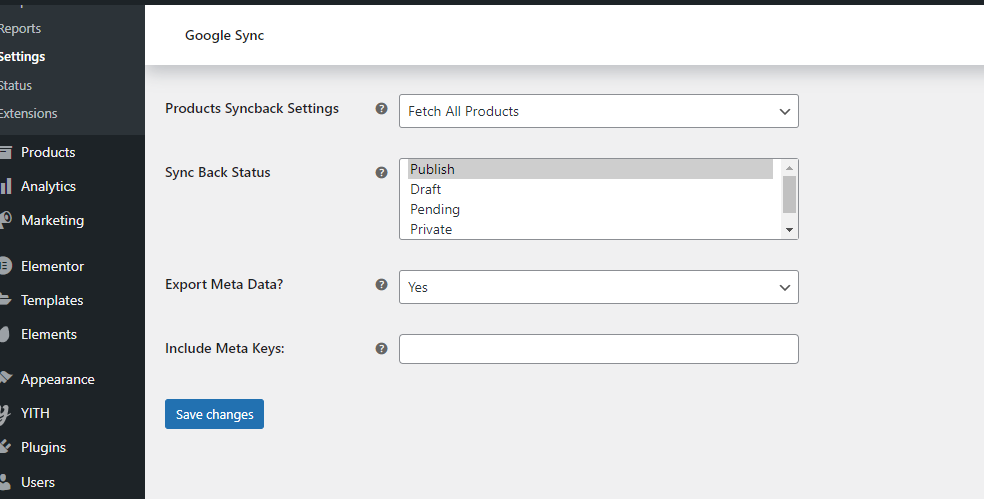Open Elementor logo icon in sidebar

point(6,266)
